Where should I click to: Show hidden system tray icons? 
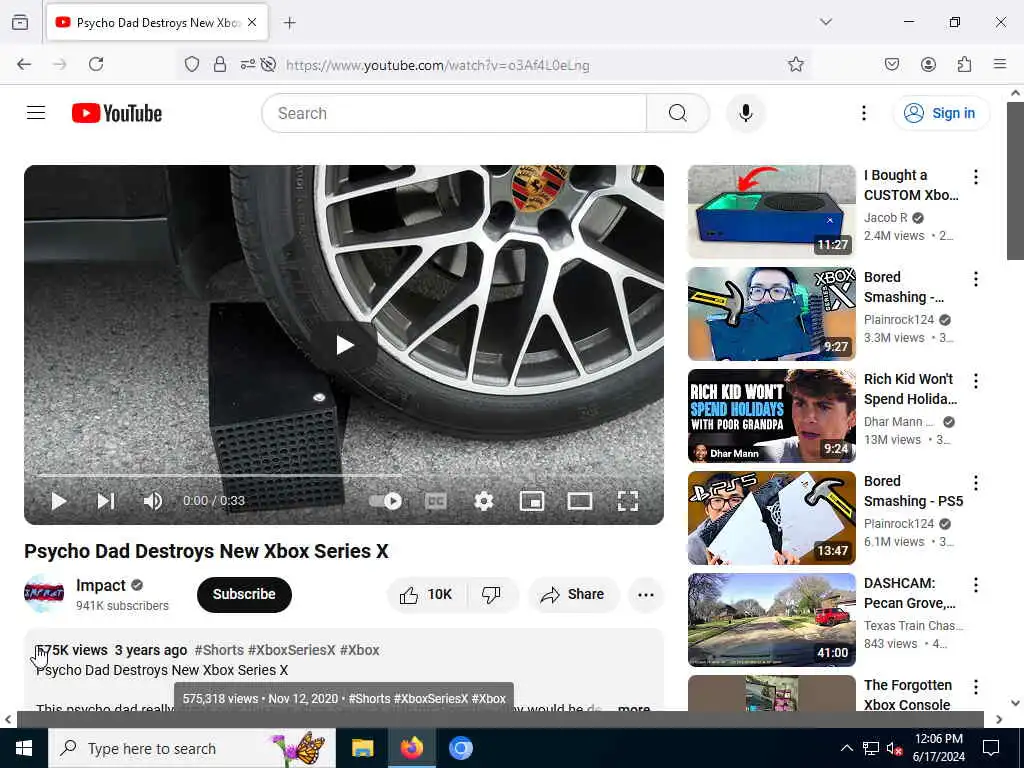[x=846, y=748]
